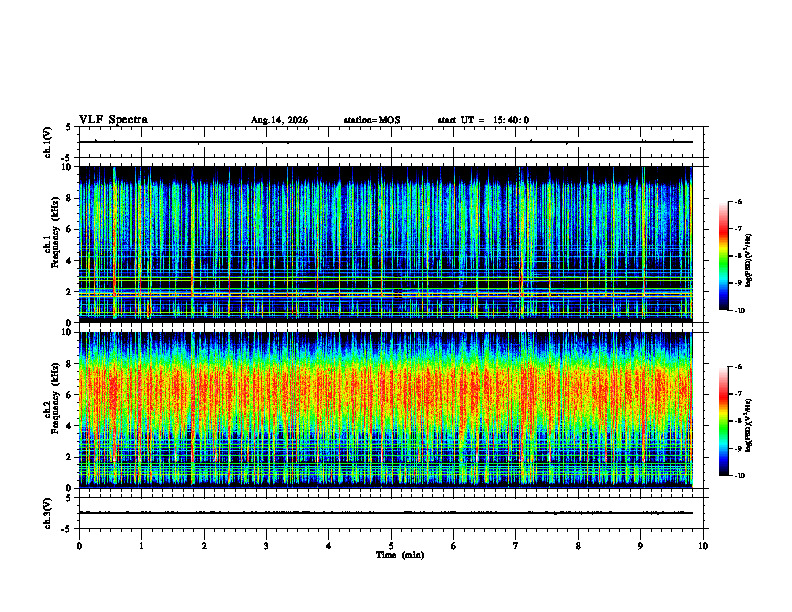Click the ch.2 Frequency (kHz) axis label
Screen dimensions: 792x612
[52, 398]
